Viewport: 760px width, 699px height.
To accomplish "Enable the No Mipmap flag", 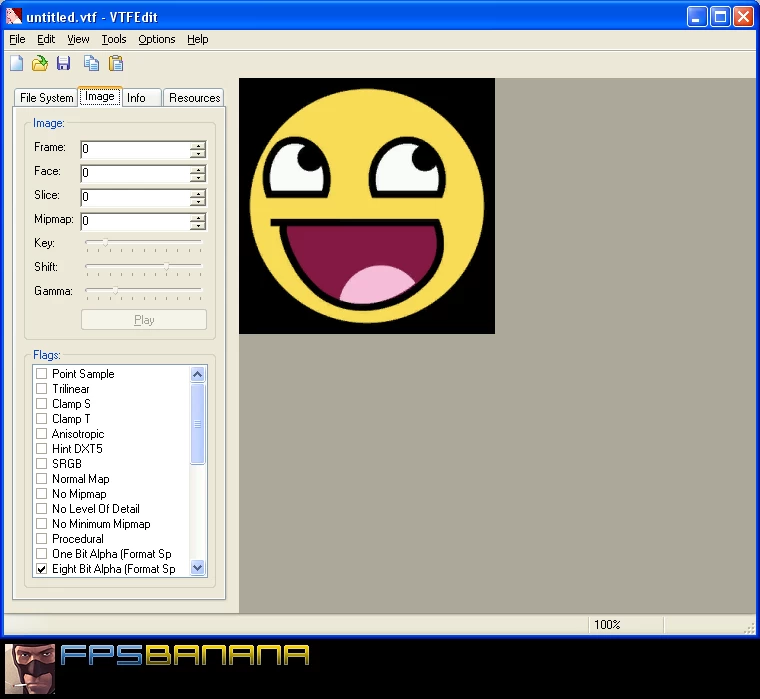I will [42, 494].
